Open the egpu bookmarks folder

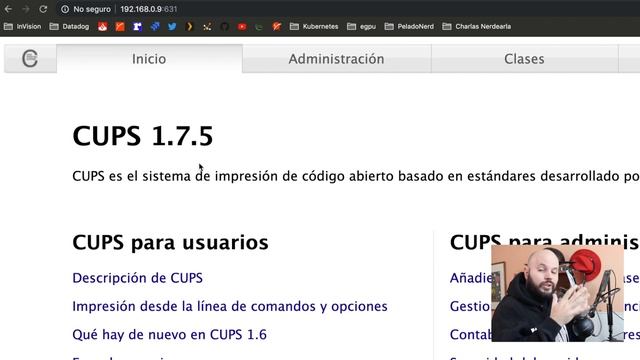(361, 27)
